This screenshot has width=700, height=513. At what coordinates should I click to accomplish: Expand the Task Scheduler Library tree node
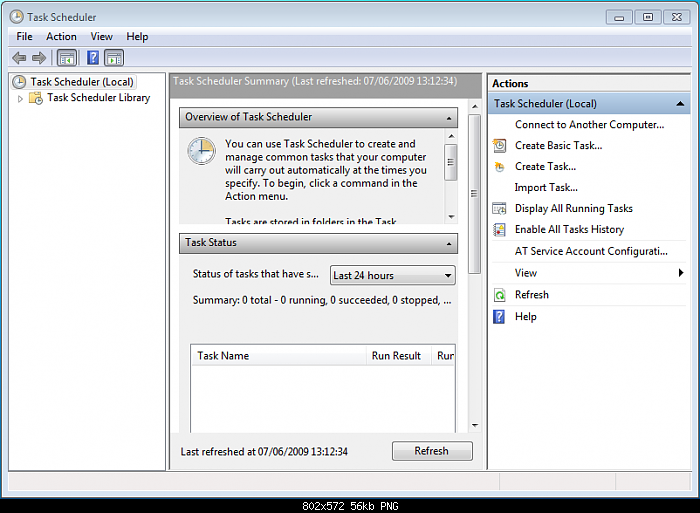20,98
